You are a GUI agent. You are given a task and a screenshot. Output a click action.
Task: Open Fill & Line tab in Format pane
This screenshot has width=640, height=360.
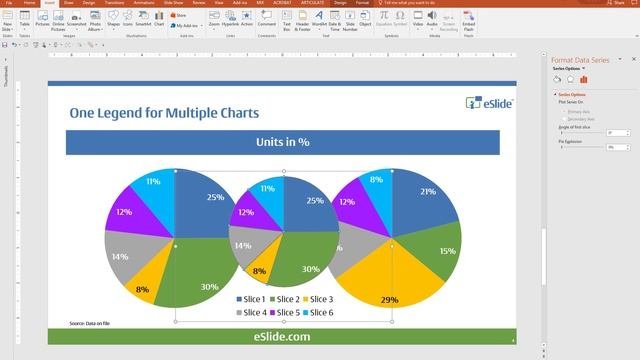(x=557, y=80)
